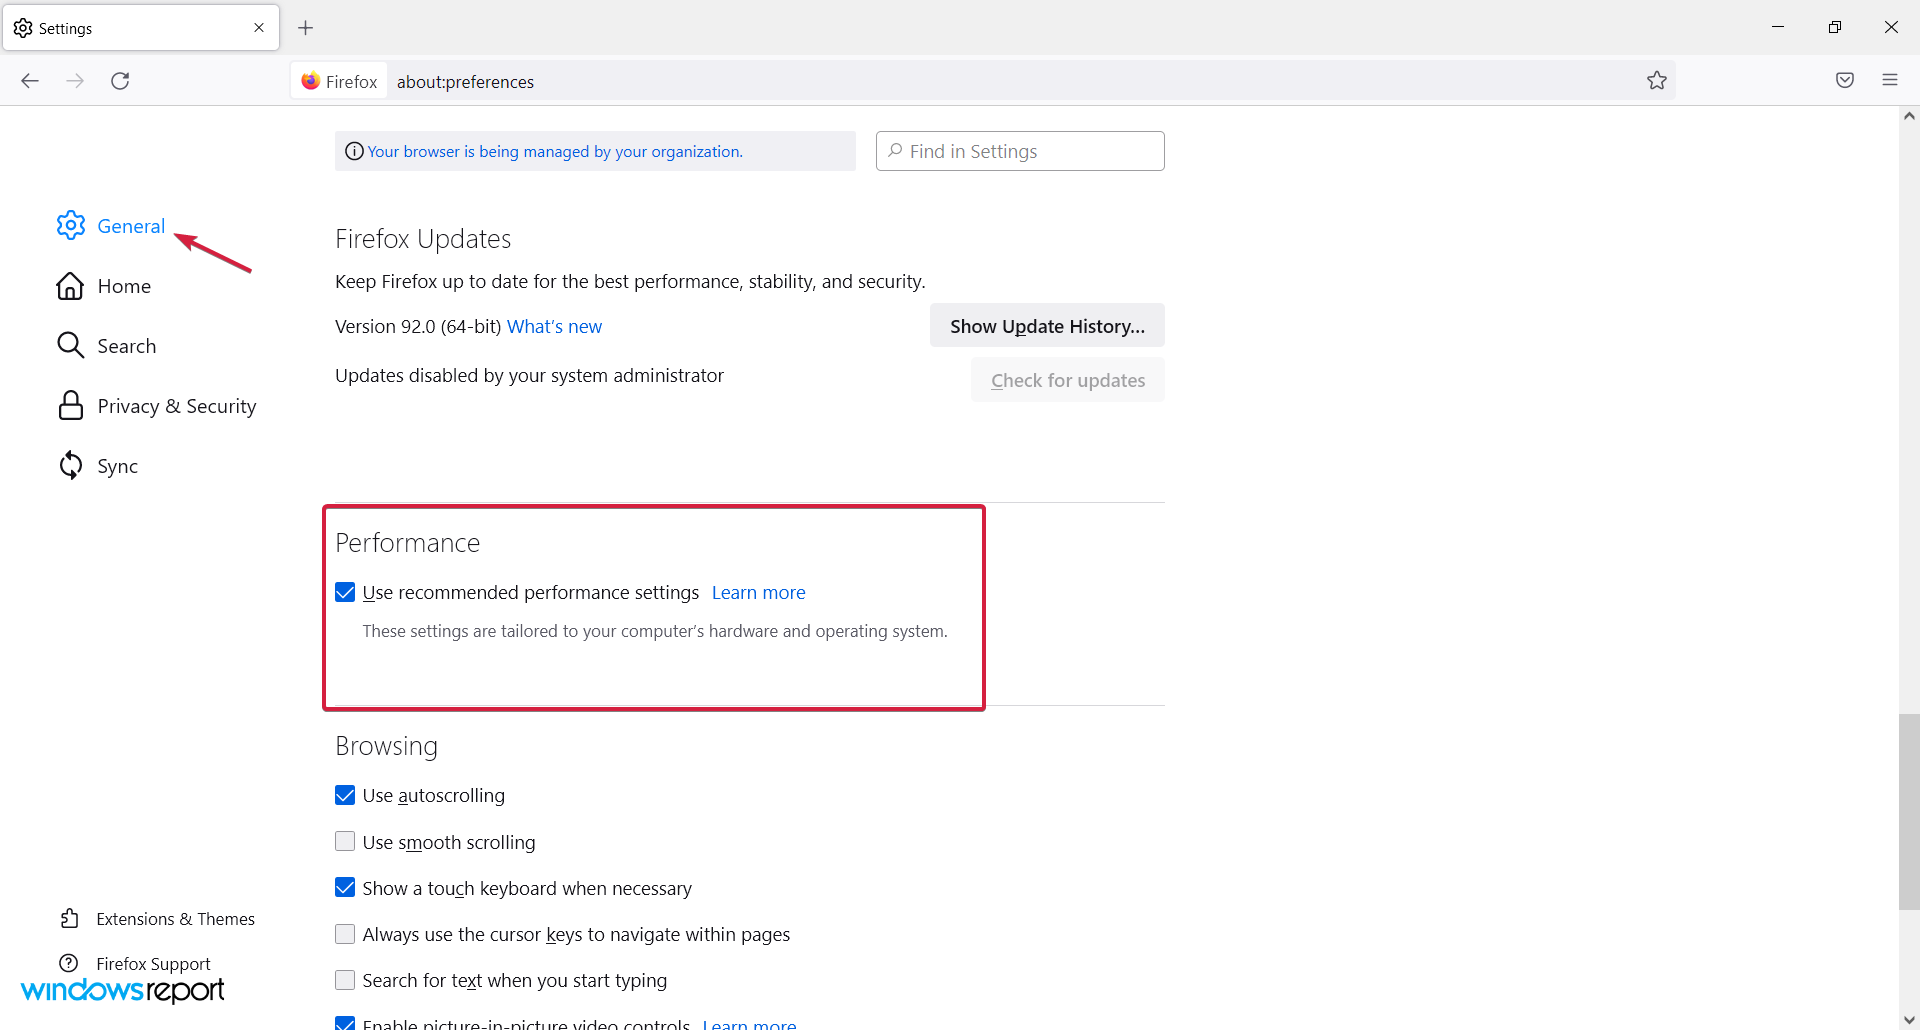Click the Firefox Support question mark icon
The width and height of the screenshot is (1920, 1030).
point(69,963)
